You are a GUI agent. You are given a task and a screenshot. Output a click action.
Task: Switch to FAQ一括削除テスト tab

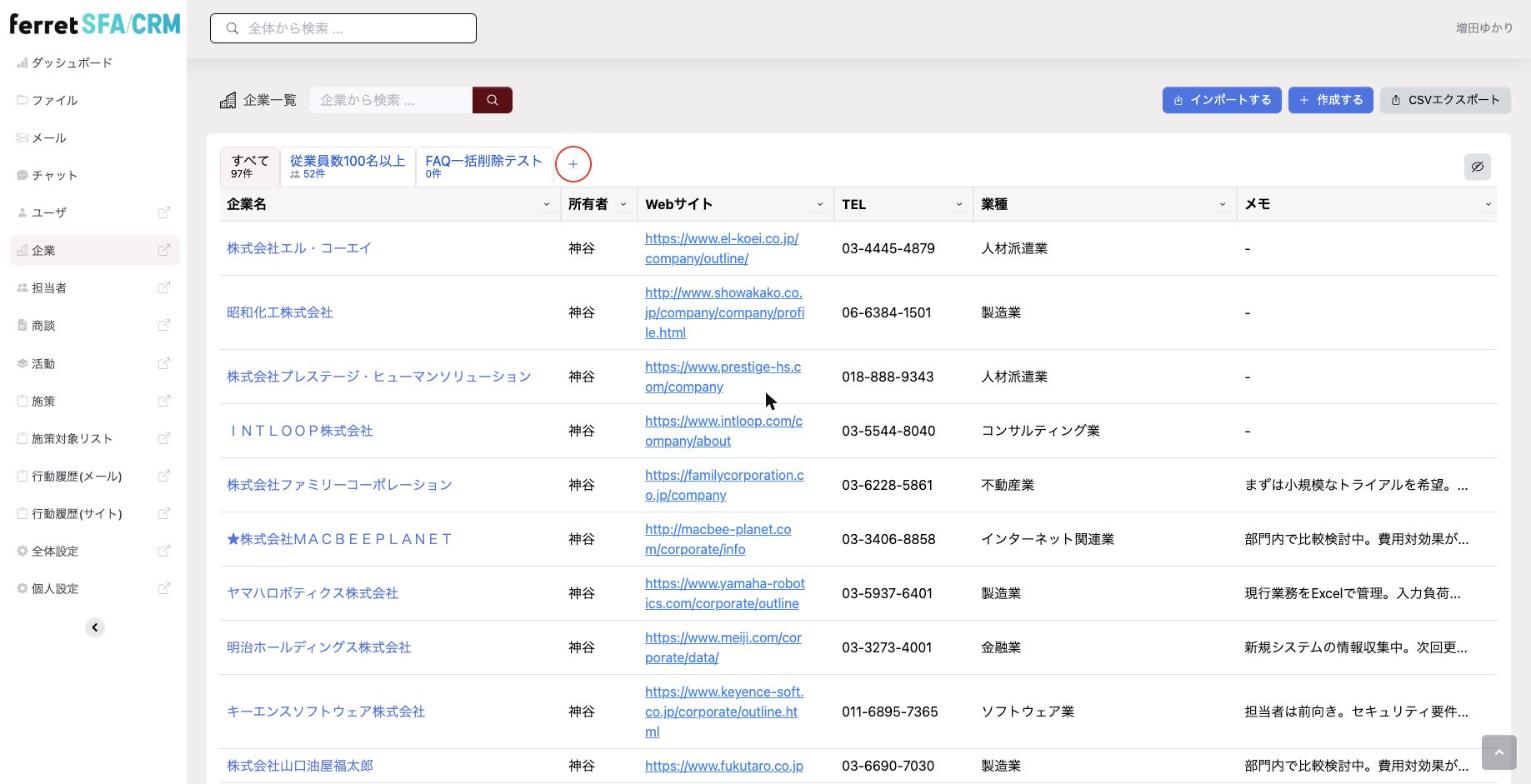484,166
